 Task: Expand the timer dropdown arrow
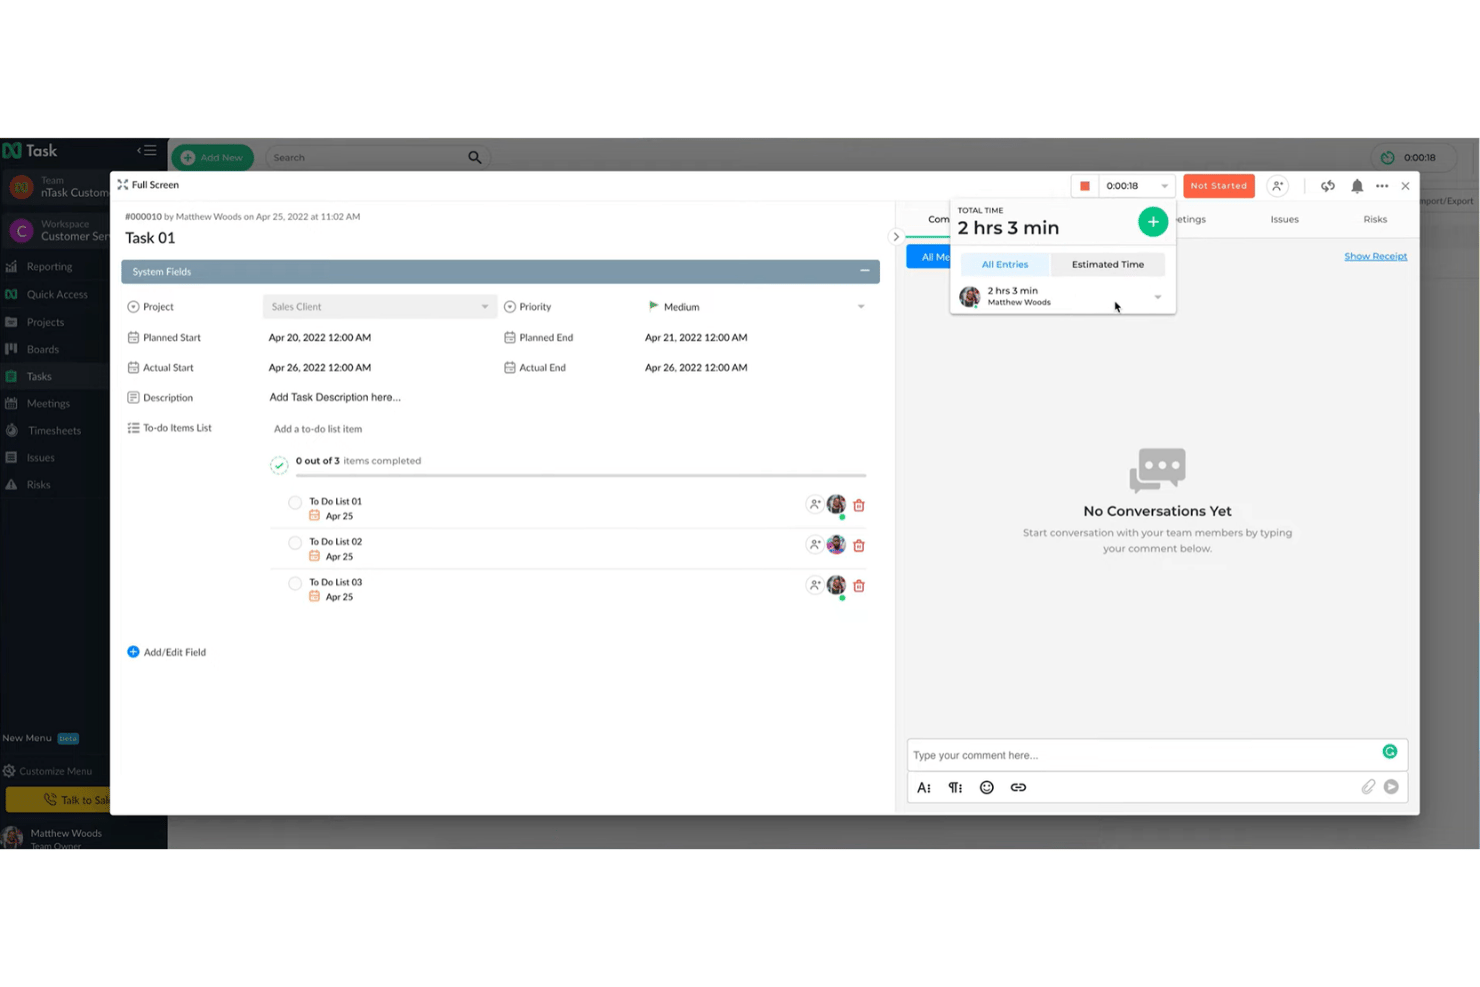[x=1164, y=186]
